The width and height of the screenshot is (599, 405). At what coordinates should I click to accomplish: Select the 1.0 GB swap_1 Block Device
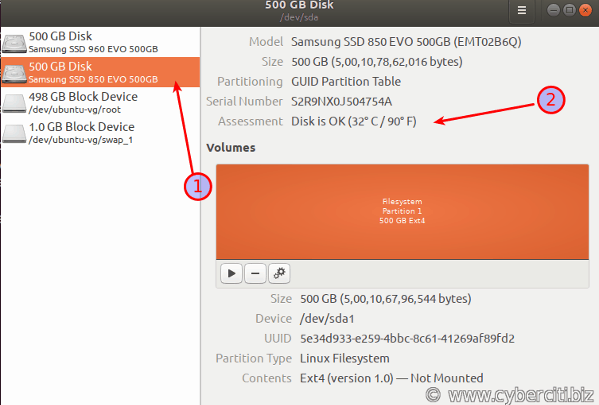[100, 133]
